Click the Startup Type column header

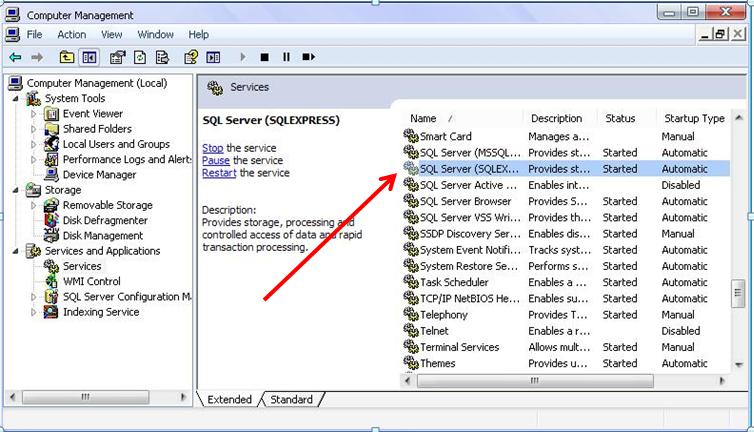(693, 118)
